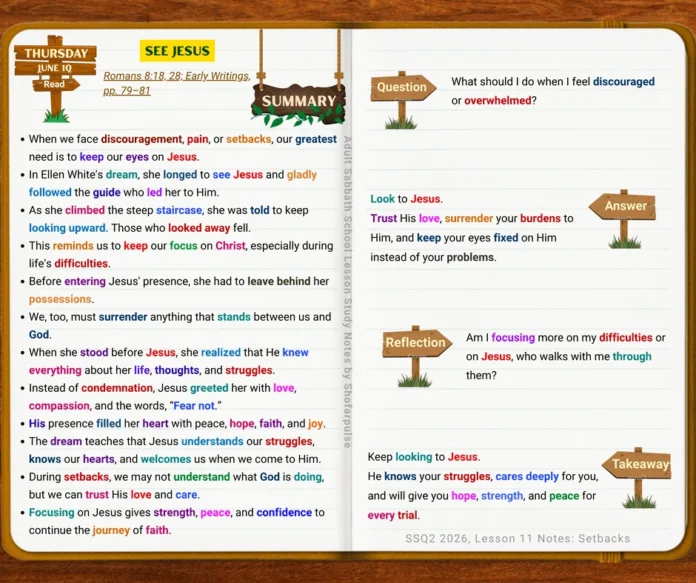Screen dimensions: 696x583
Task: Click the Thursday June 10 wooden signpost
Action: click(55, 78)
